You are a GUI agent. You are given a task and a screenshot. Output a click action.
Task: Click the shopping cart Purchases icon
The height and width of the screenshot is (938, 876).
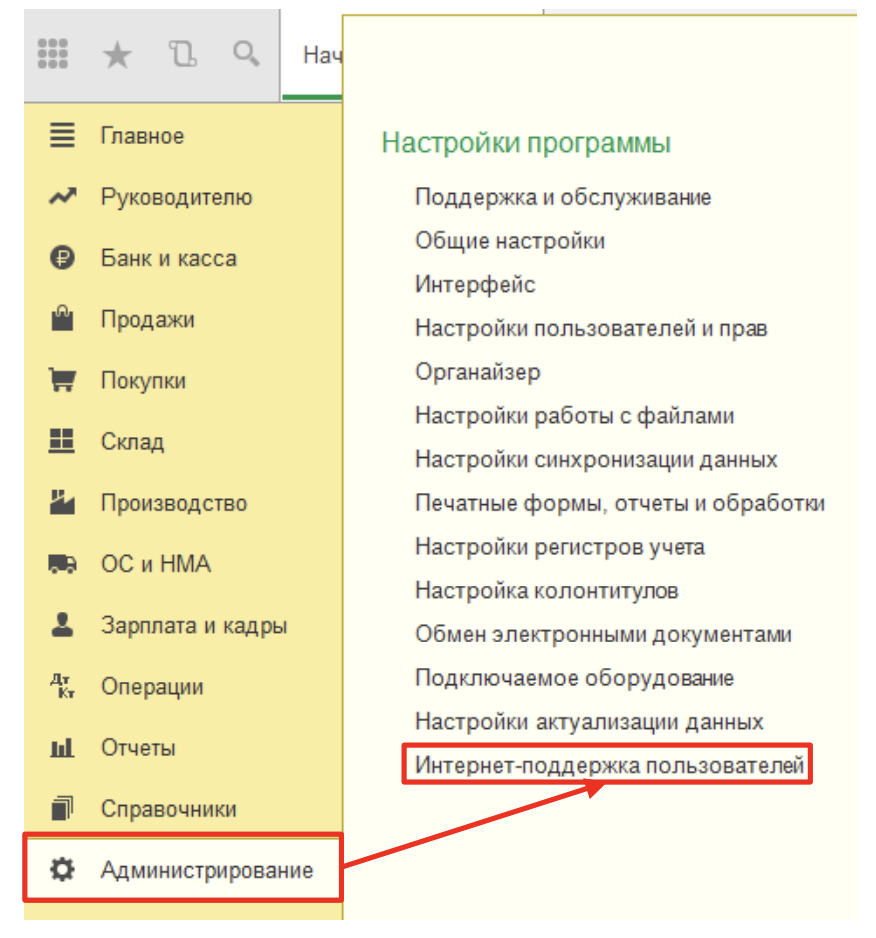tap(62, 381)
